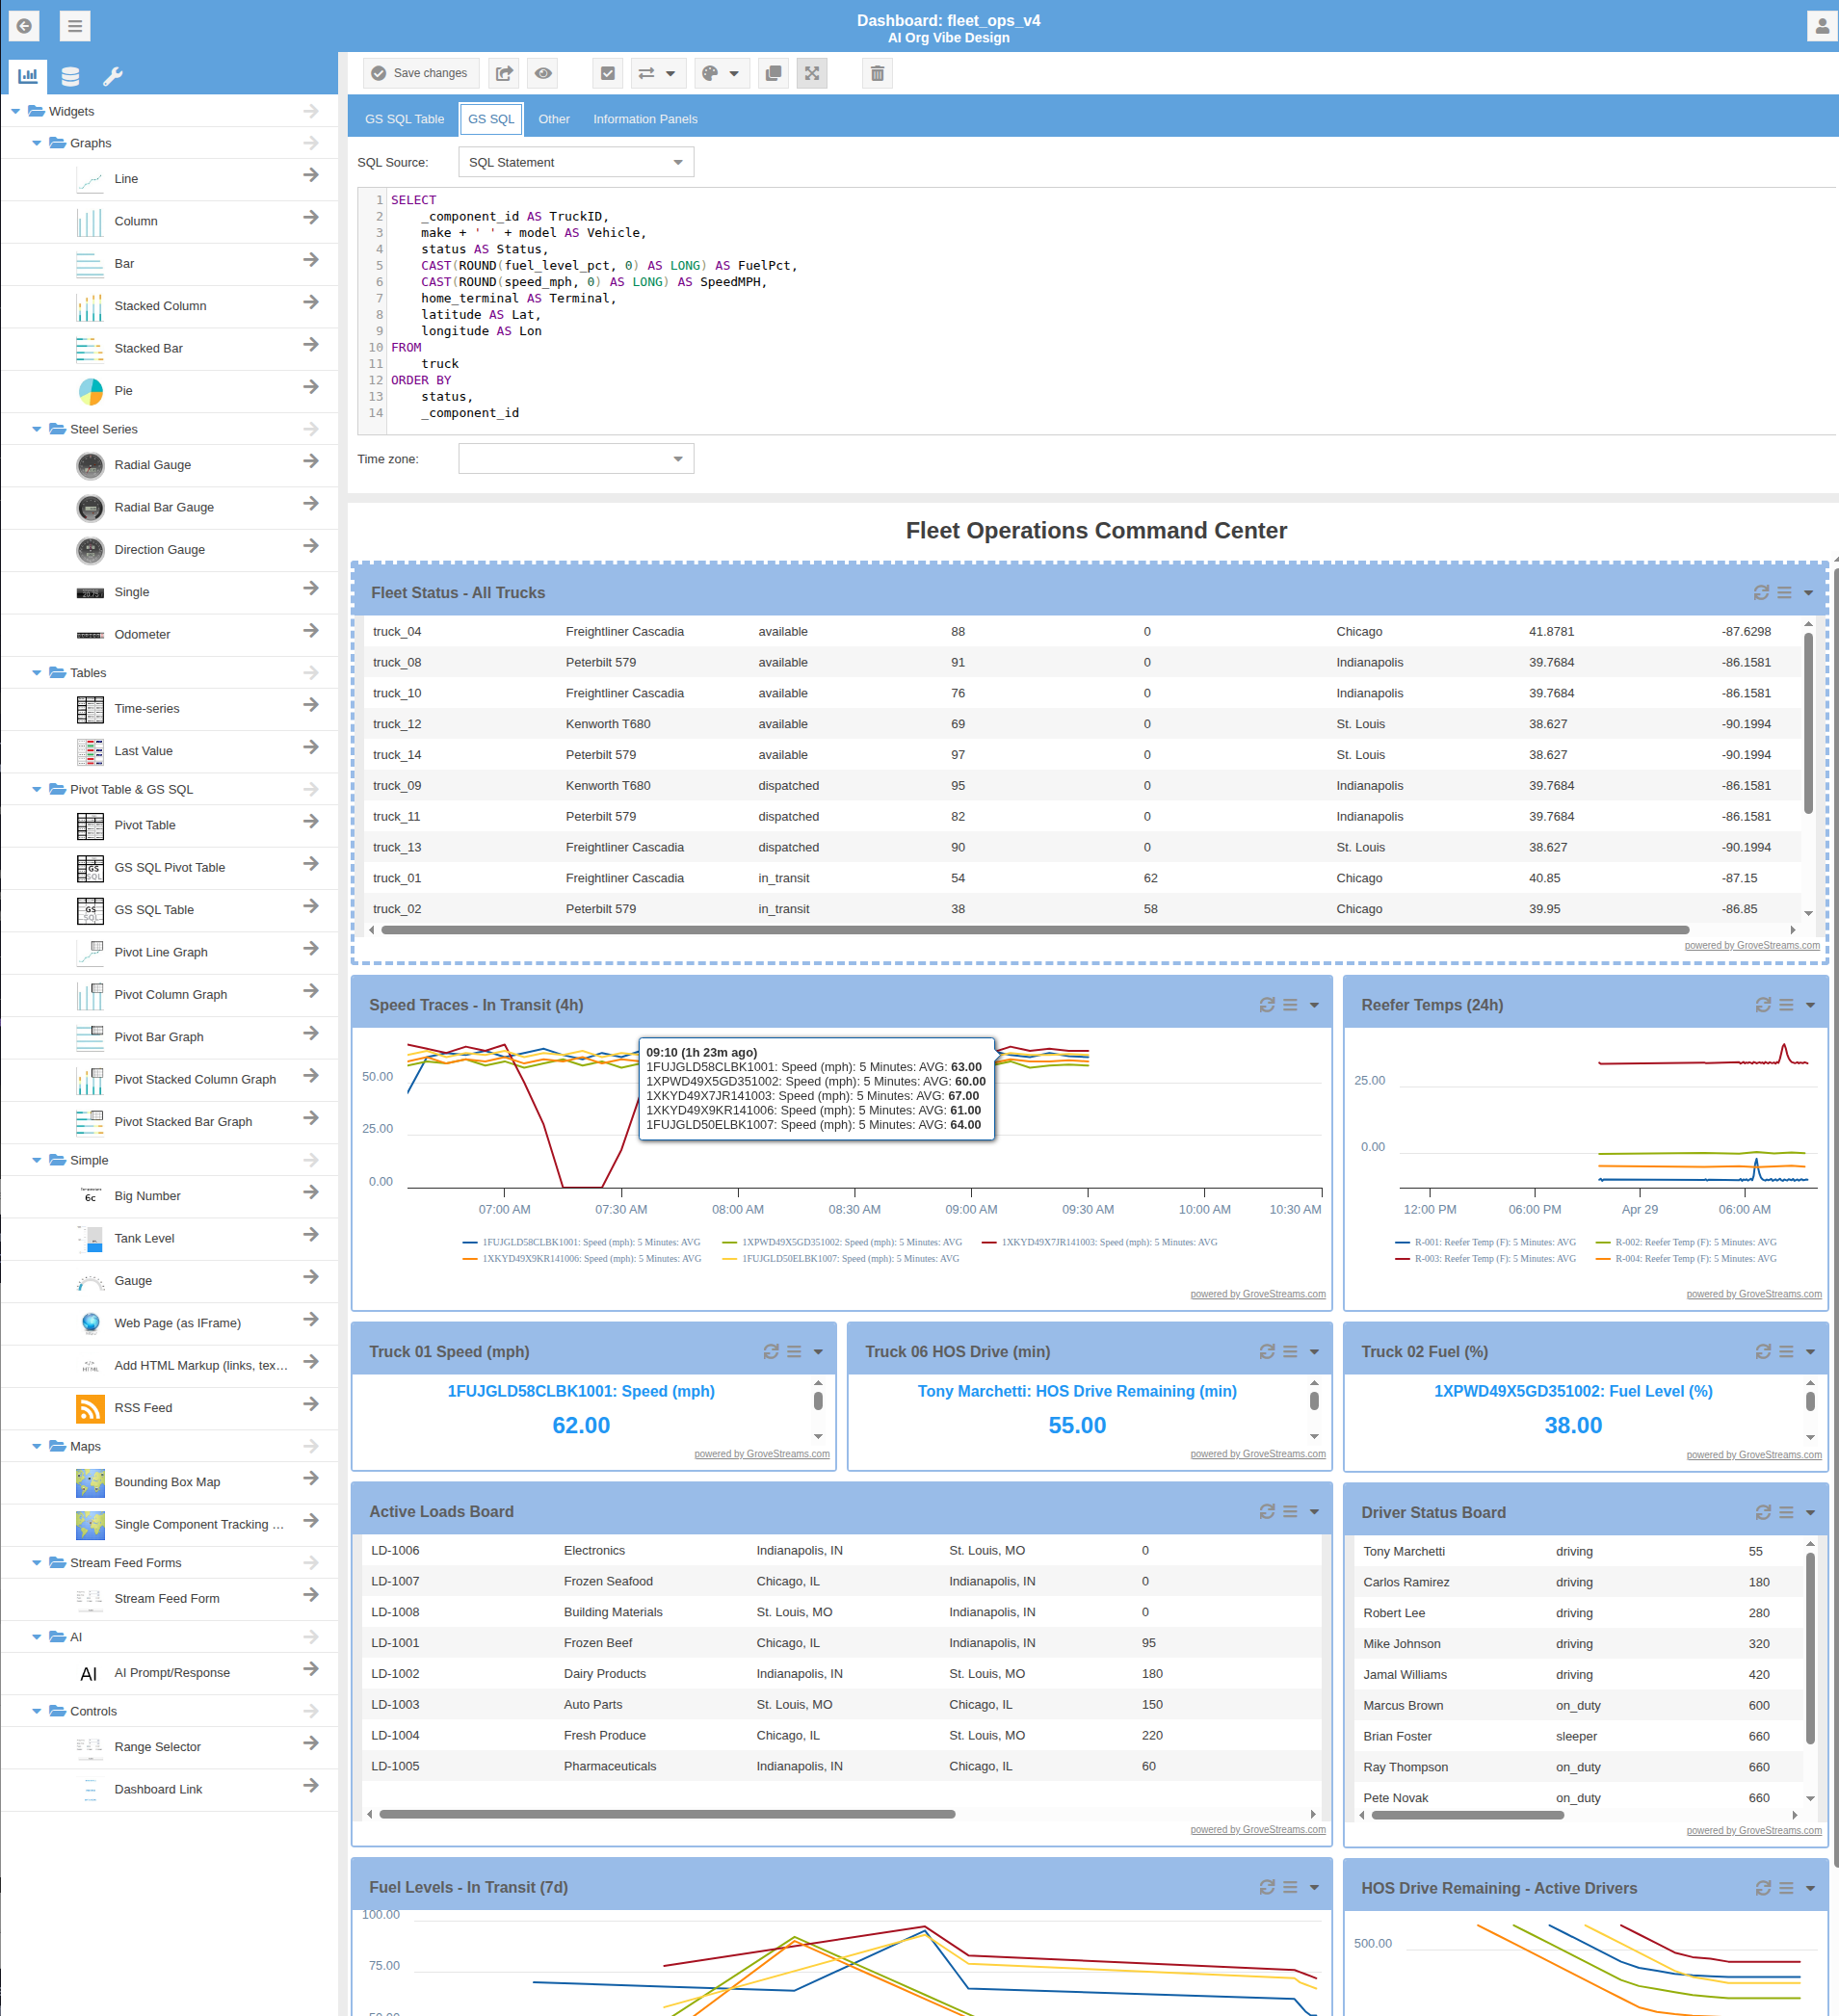Image resolution: width=1839 pixels, height=2016 pixels.
Task: Select the RSS Feed widget icon
Action: tap(90, 1408)
